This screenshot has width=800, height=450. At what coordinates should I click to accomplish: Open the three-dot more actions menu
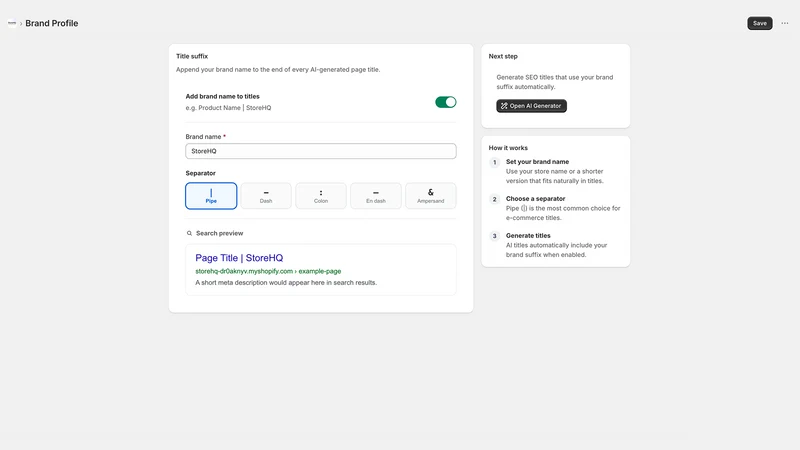785,23
